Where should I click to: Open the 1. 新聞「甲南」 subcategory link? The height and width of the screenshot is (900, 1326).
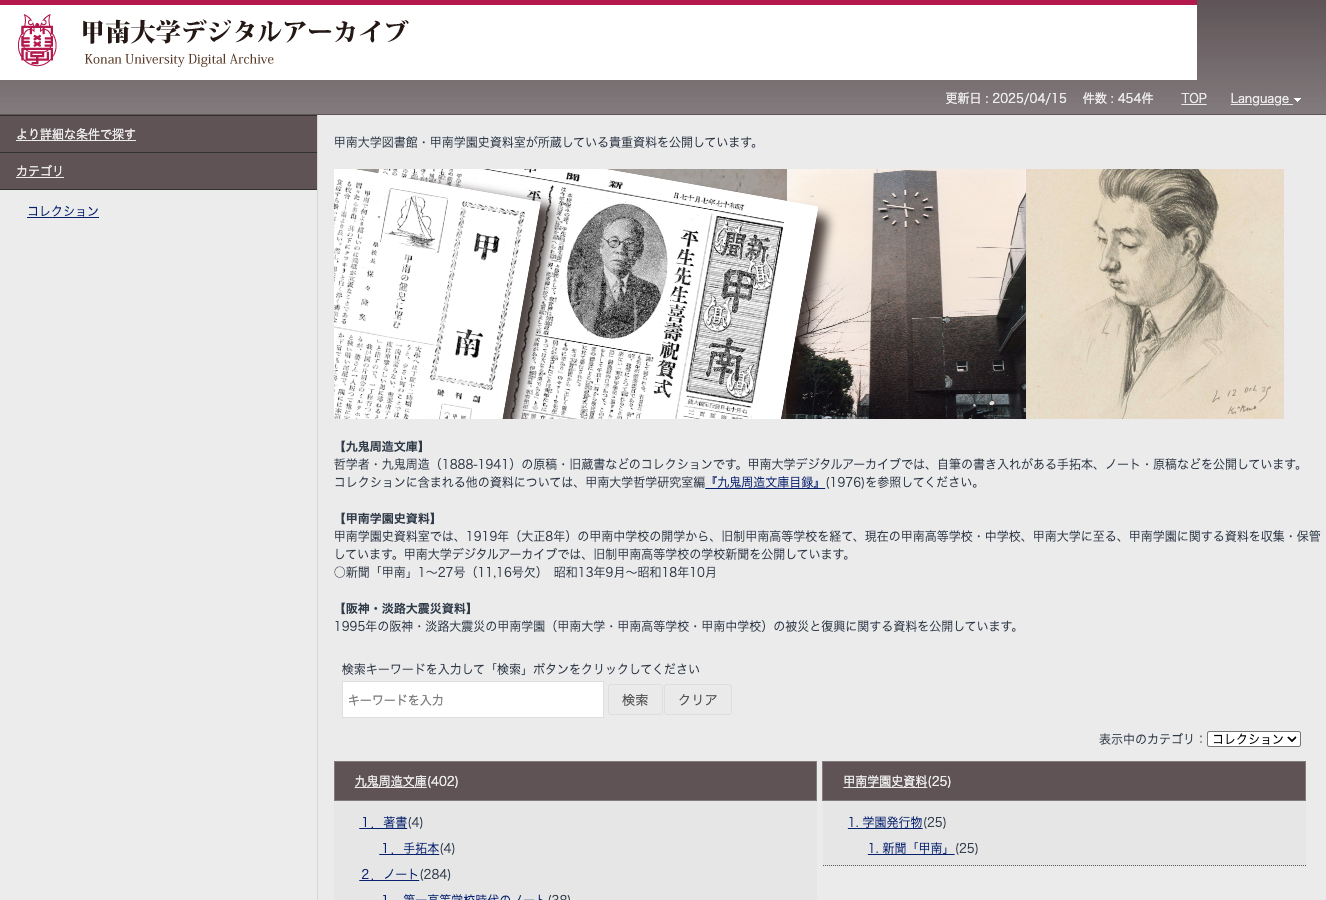[910, 848]
